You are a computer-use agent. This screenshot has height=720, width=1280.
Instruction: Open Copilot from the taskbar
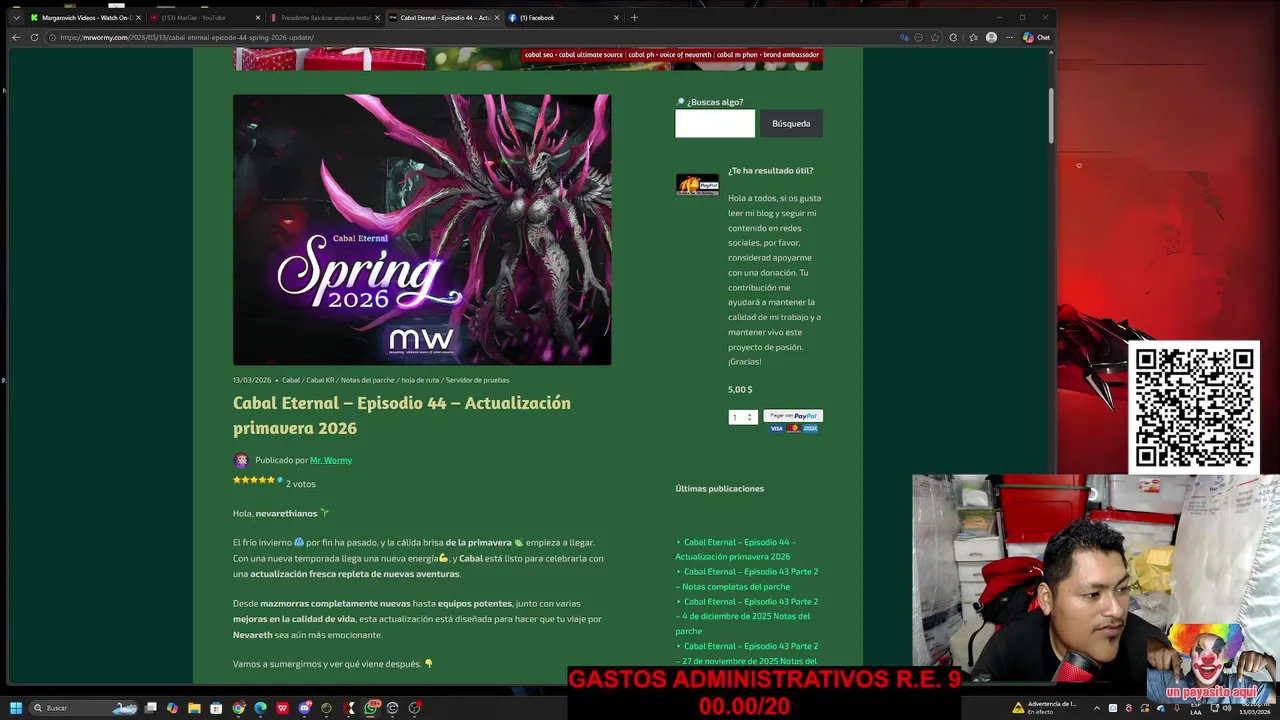[172, 708]
